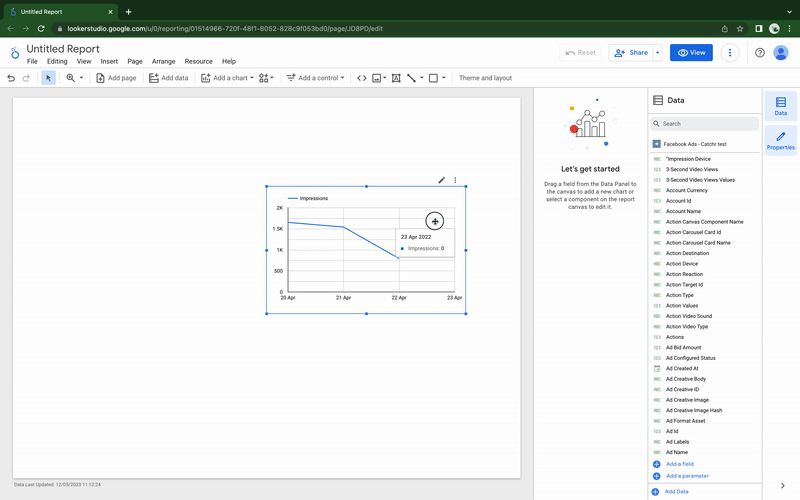
Task: Open the help question mark icon
Action: tap(760, 53)
